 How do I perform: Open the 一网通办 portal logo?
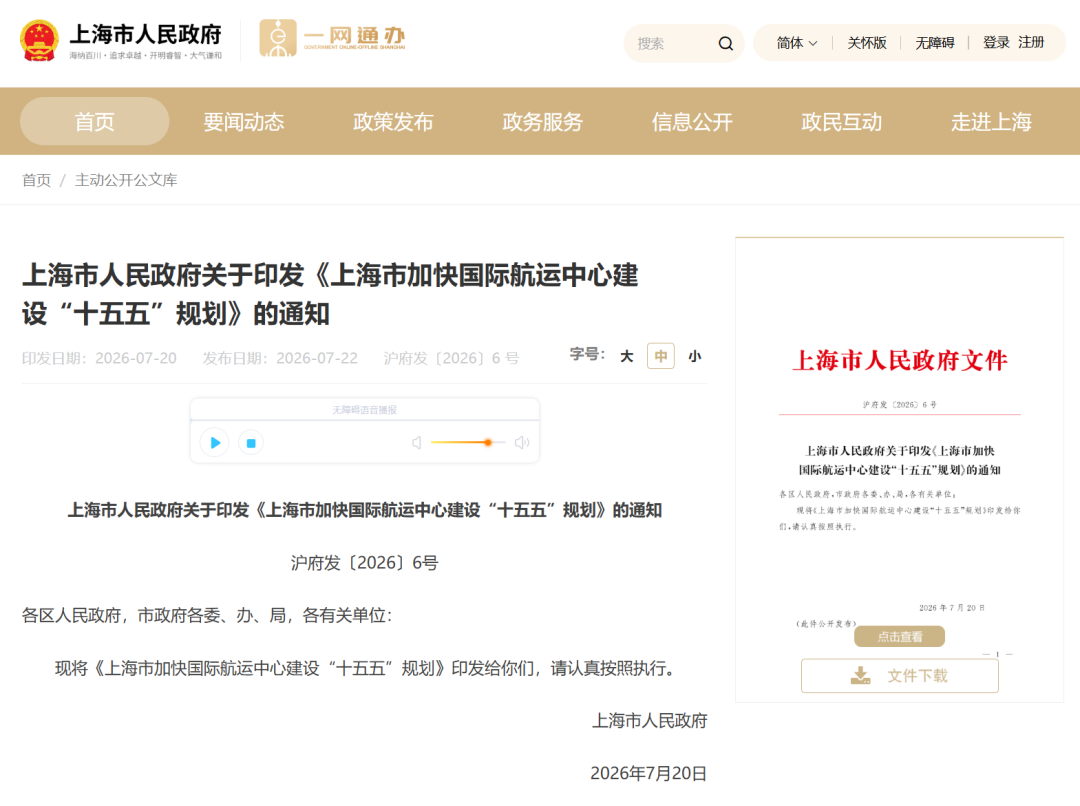(332, 39)
